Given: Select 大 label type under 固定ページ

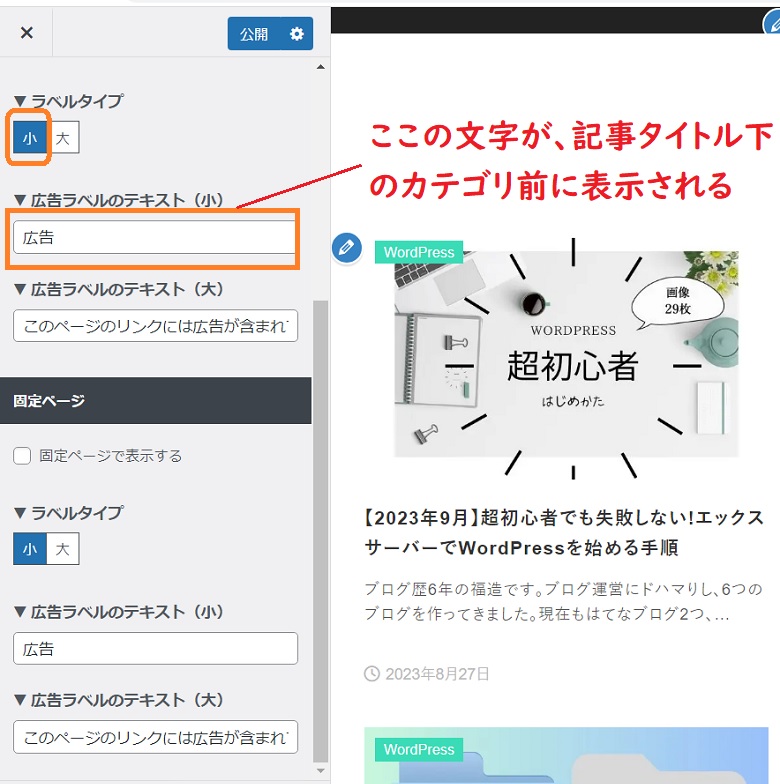Looking at the screenshot, I should (x=62, y=548).
